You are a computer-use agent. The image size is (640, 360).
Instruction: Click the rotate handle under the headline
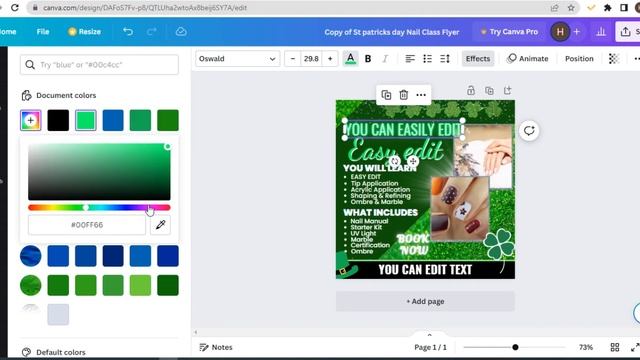[394, 161]
